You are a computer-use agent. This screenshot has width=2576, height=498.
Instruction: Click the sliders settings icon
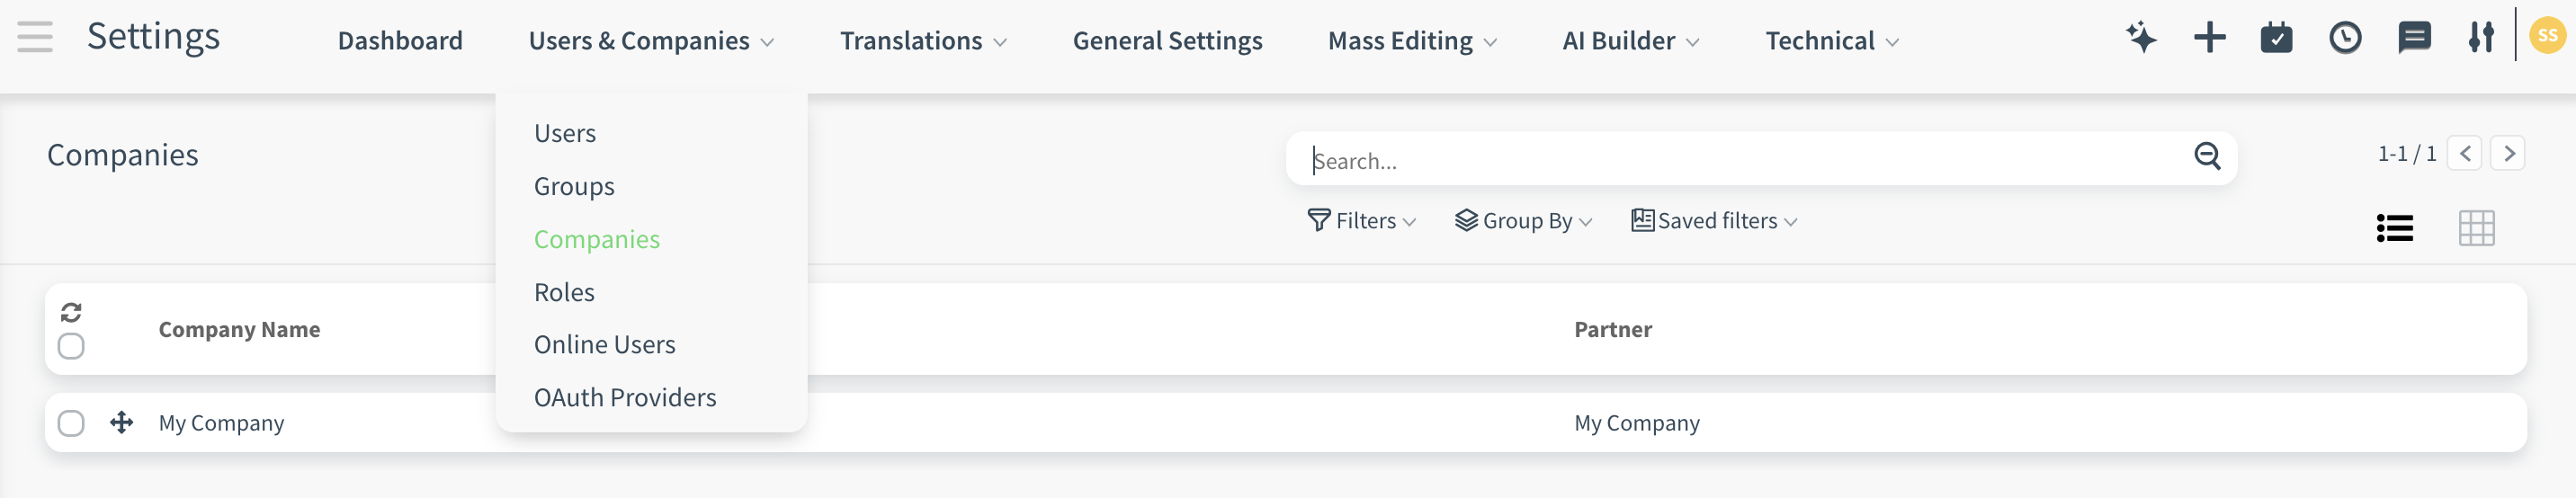tap(2480, 38)
